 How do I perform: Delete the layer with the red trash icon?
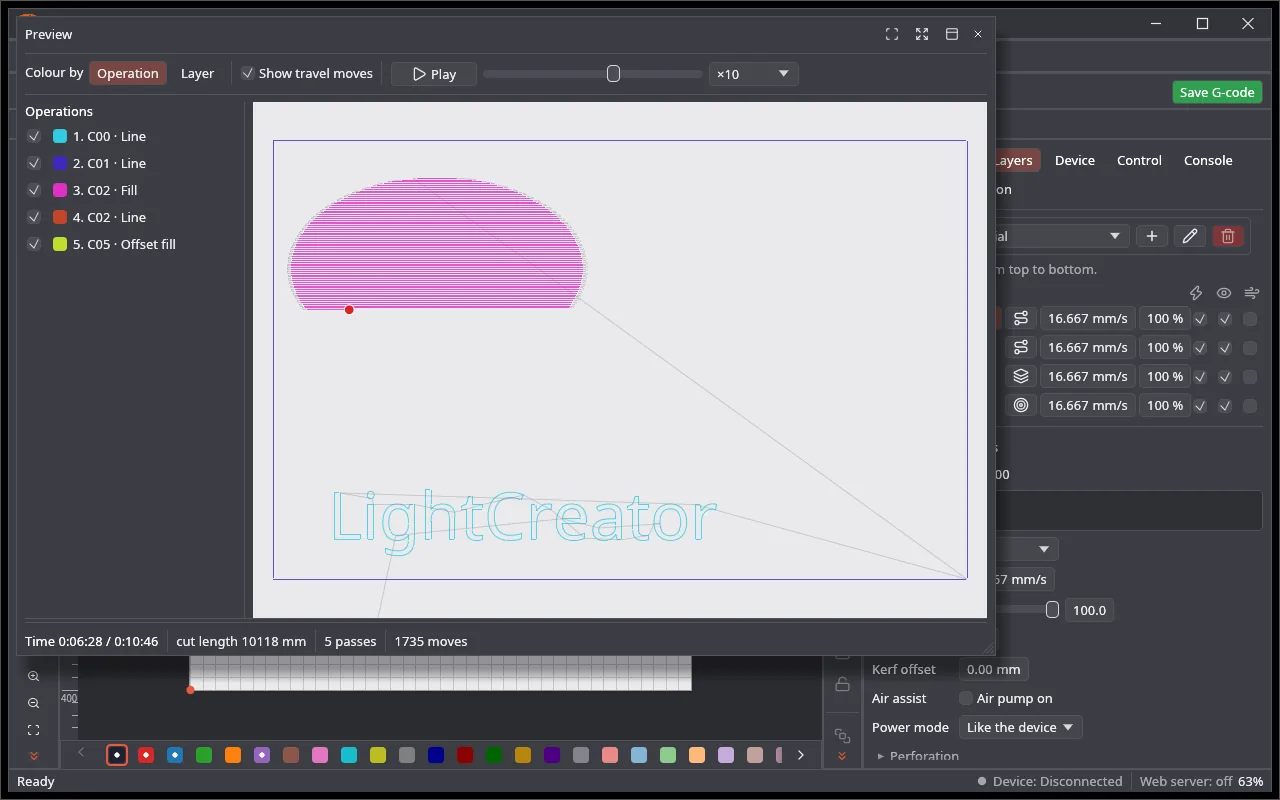point(1228,236)
